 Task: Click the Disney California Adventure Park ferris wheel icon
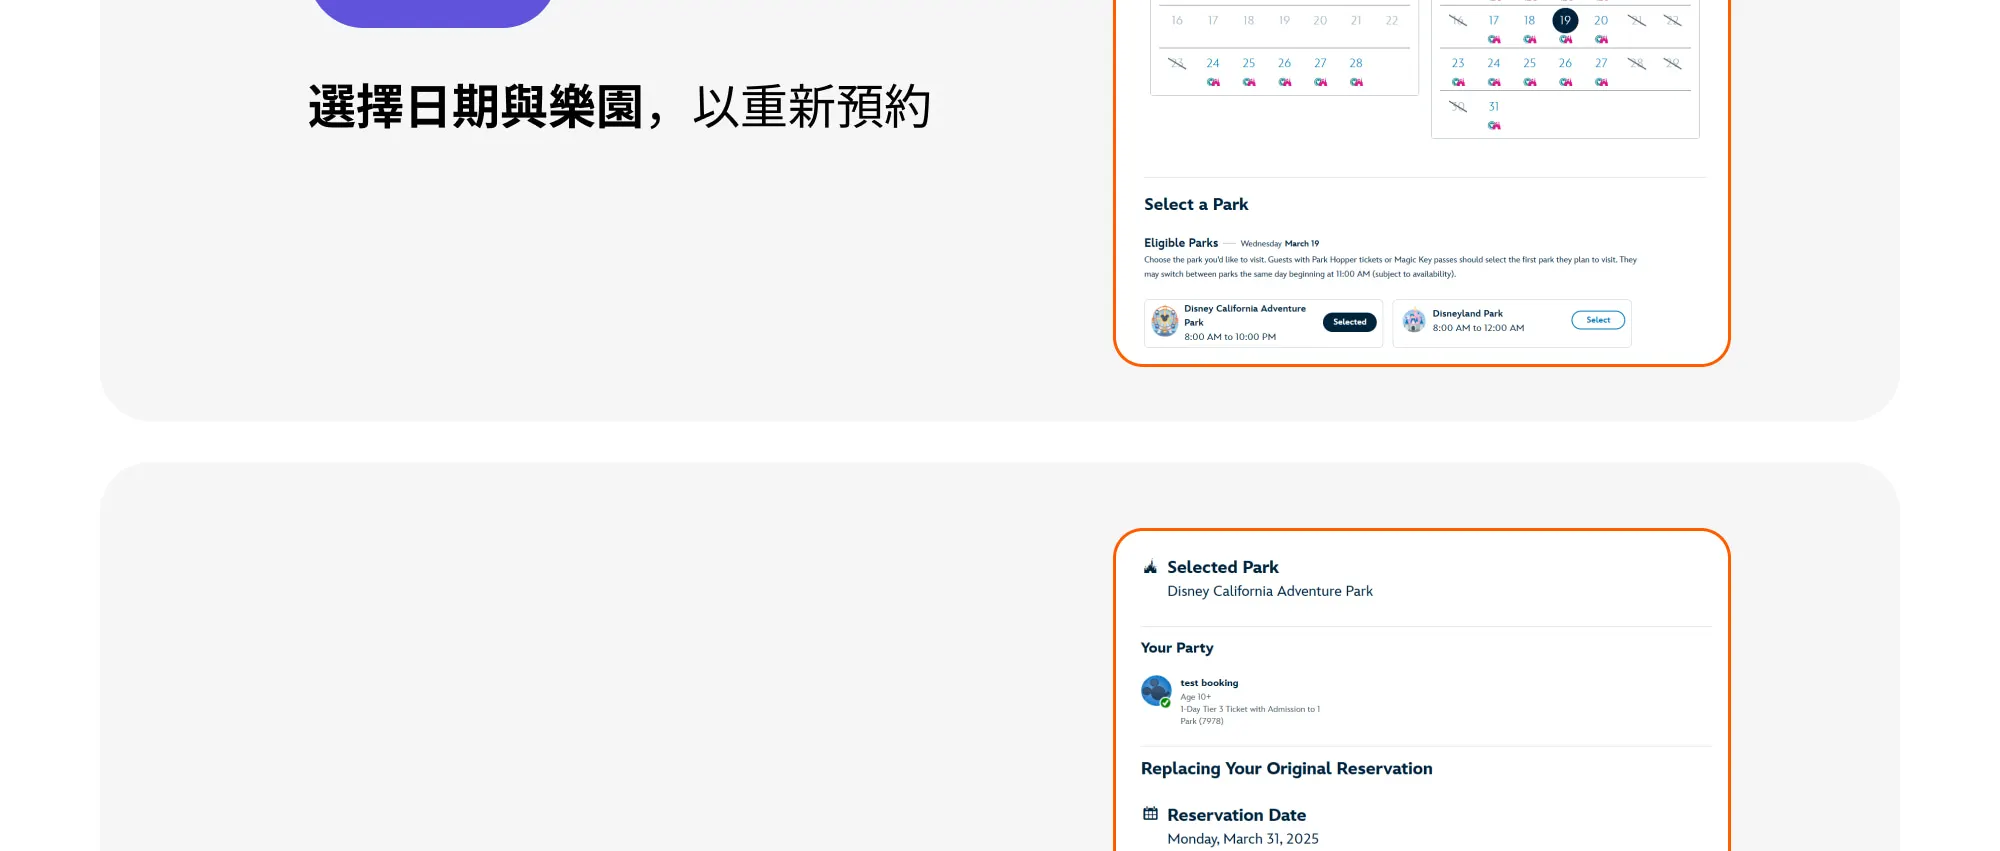(x=1165, y=321)
